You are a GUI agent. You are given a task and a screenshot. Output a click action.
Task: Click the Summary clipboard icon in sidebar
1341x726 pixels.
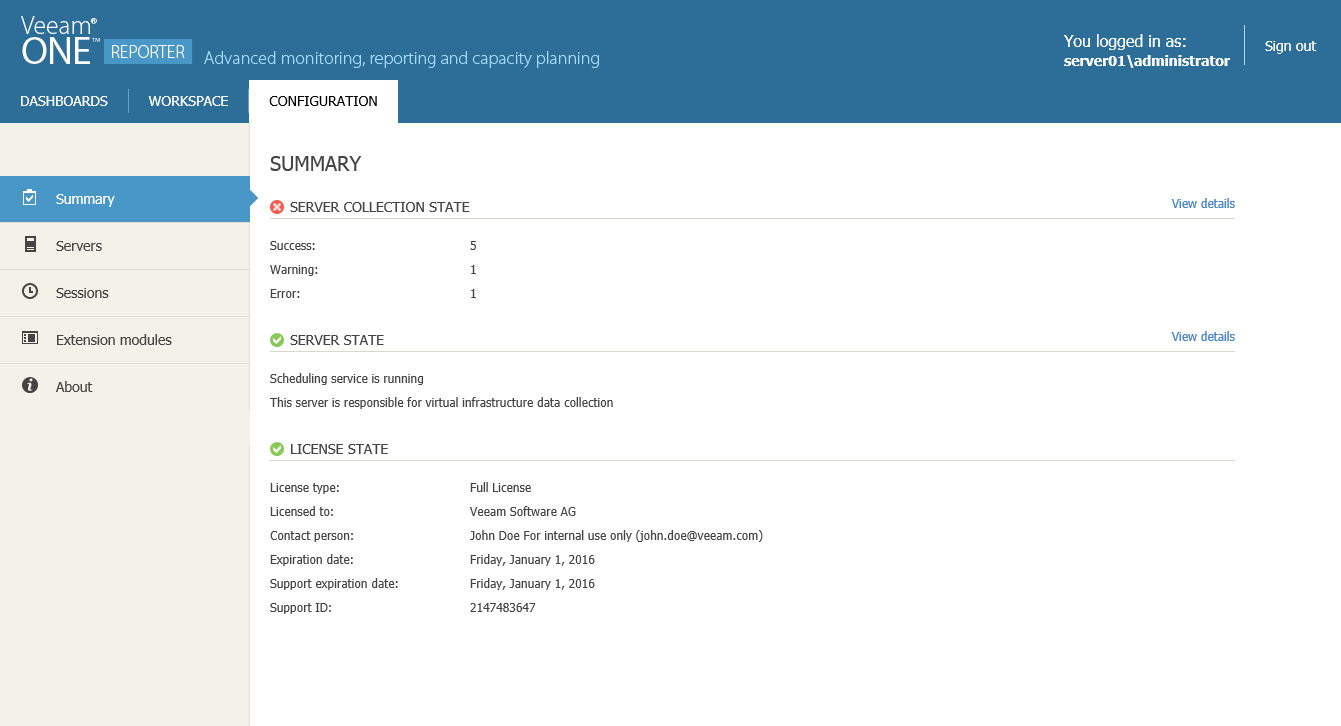[30, 198]
